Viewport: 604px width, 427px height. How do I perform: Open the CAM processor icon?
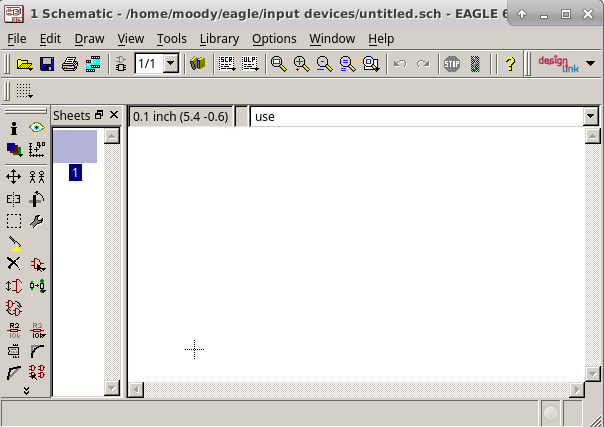[x=93, y=64]
